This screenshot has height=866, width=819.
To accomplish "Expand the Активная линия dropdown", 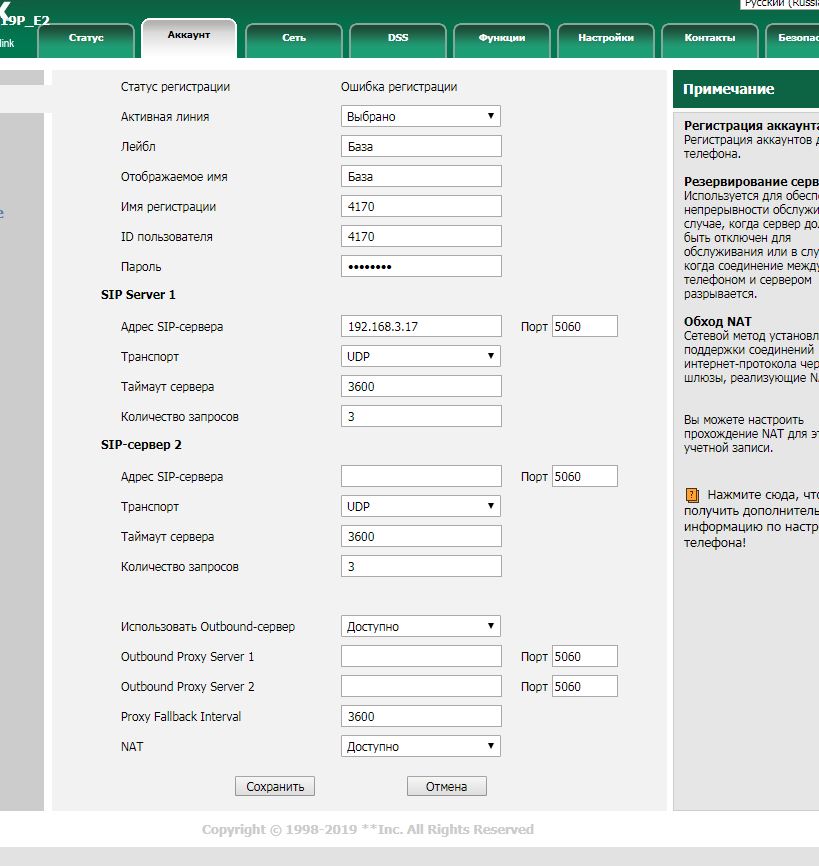I will click(420, 117).
